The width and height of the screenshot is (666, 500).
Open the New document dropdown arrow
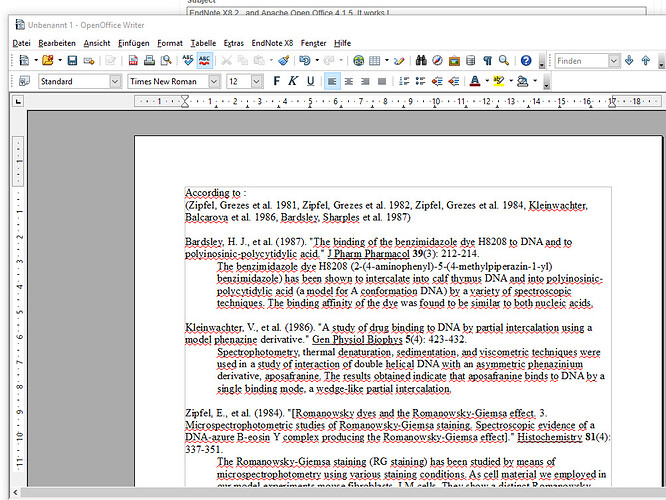(x=36, y=60)
